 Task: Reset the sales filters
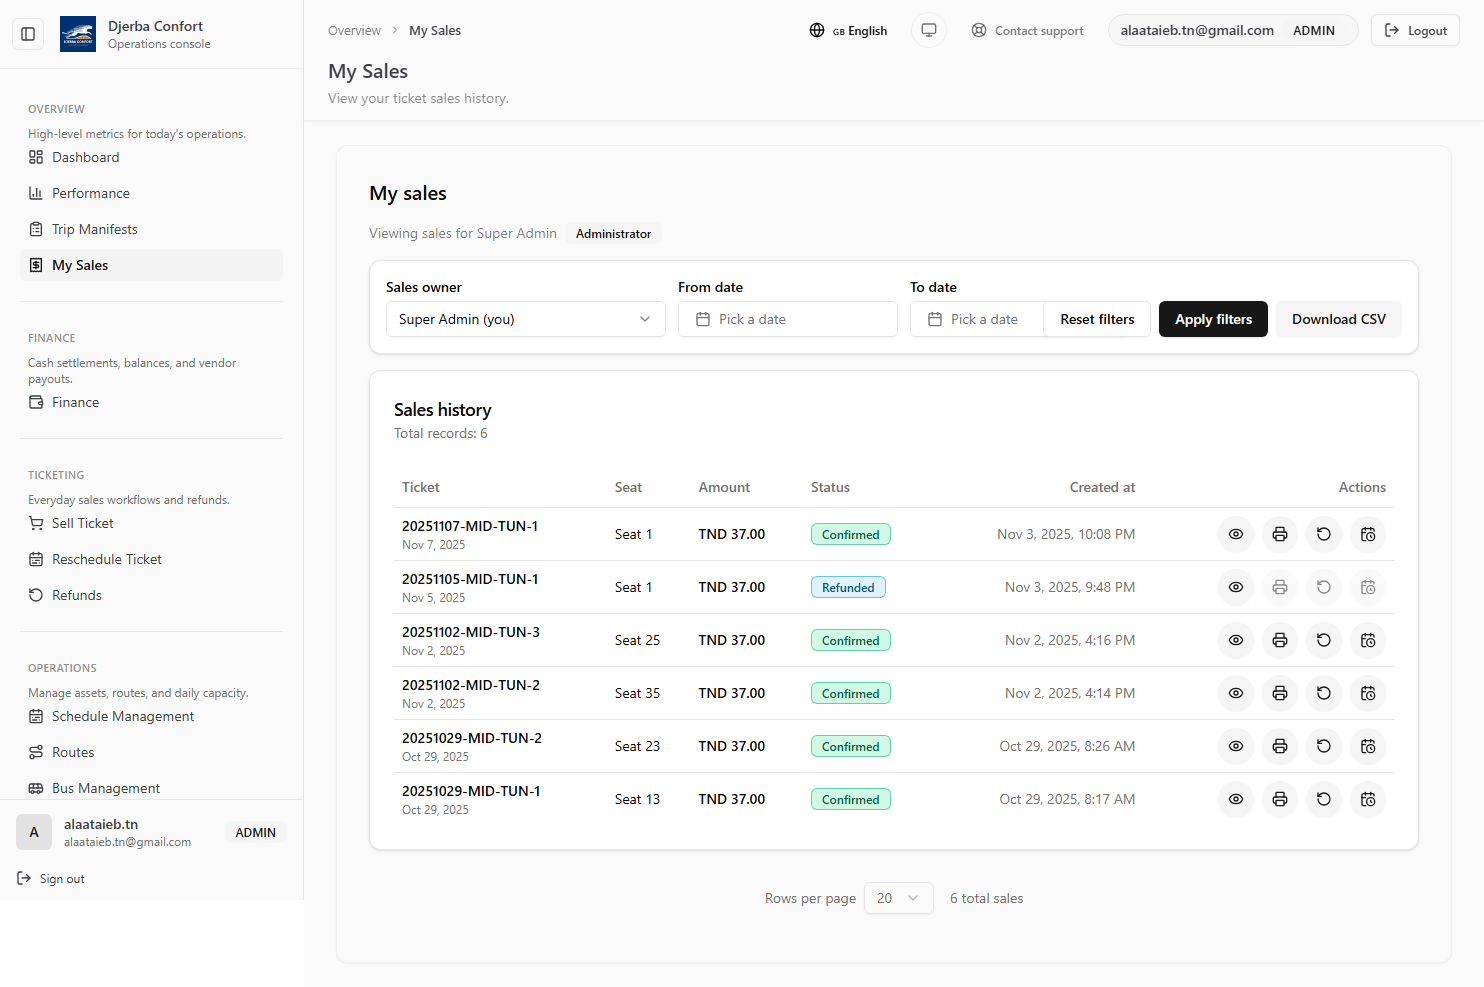tap(1097, 319)
